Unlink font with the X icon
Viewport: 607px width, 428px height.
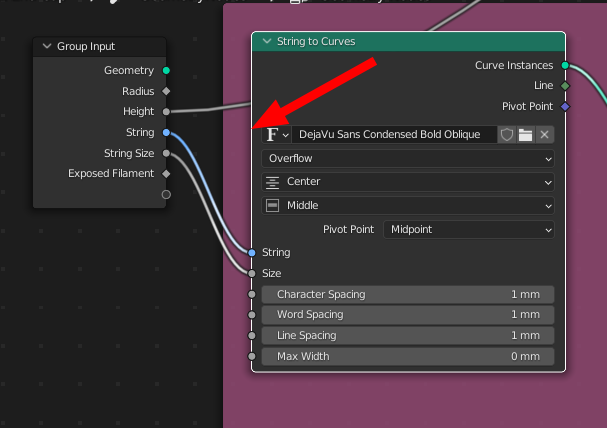click(x=544, y=135)
